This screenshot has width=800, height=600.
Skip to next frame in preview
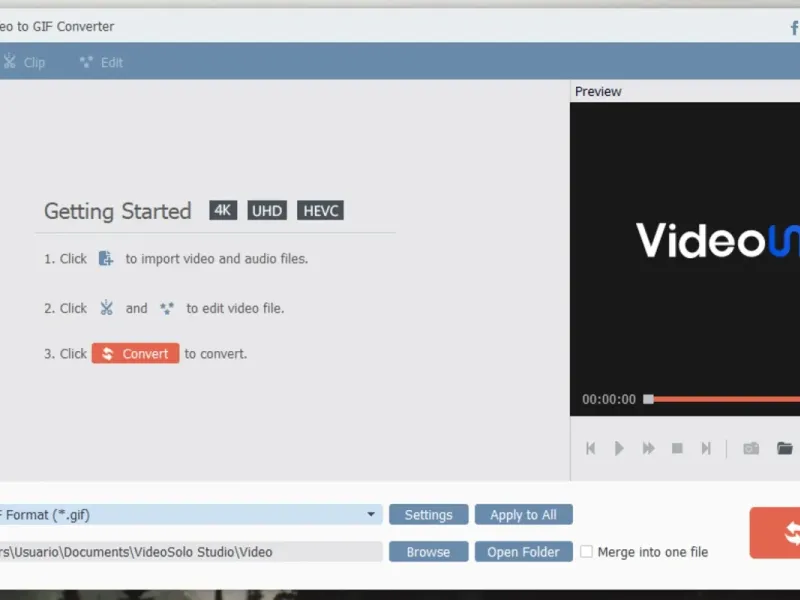coord(706,448)
